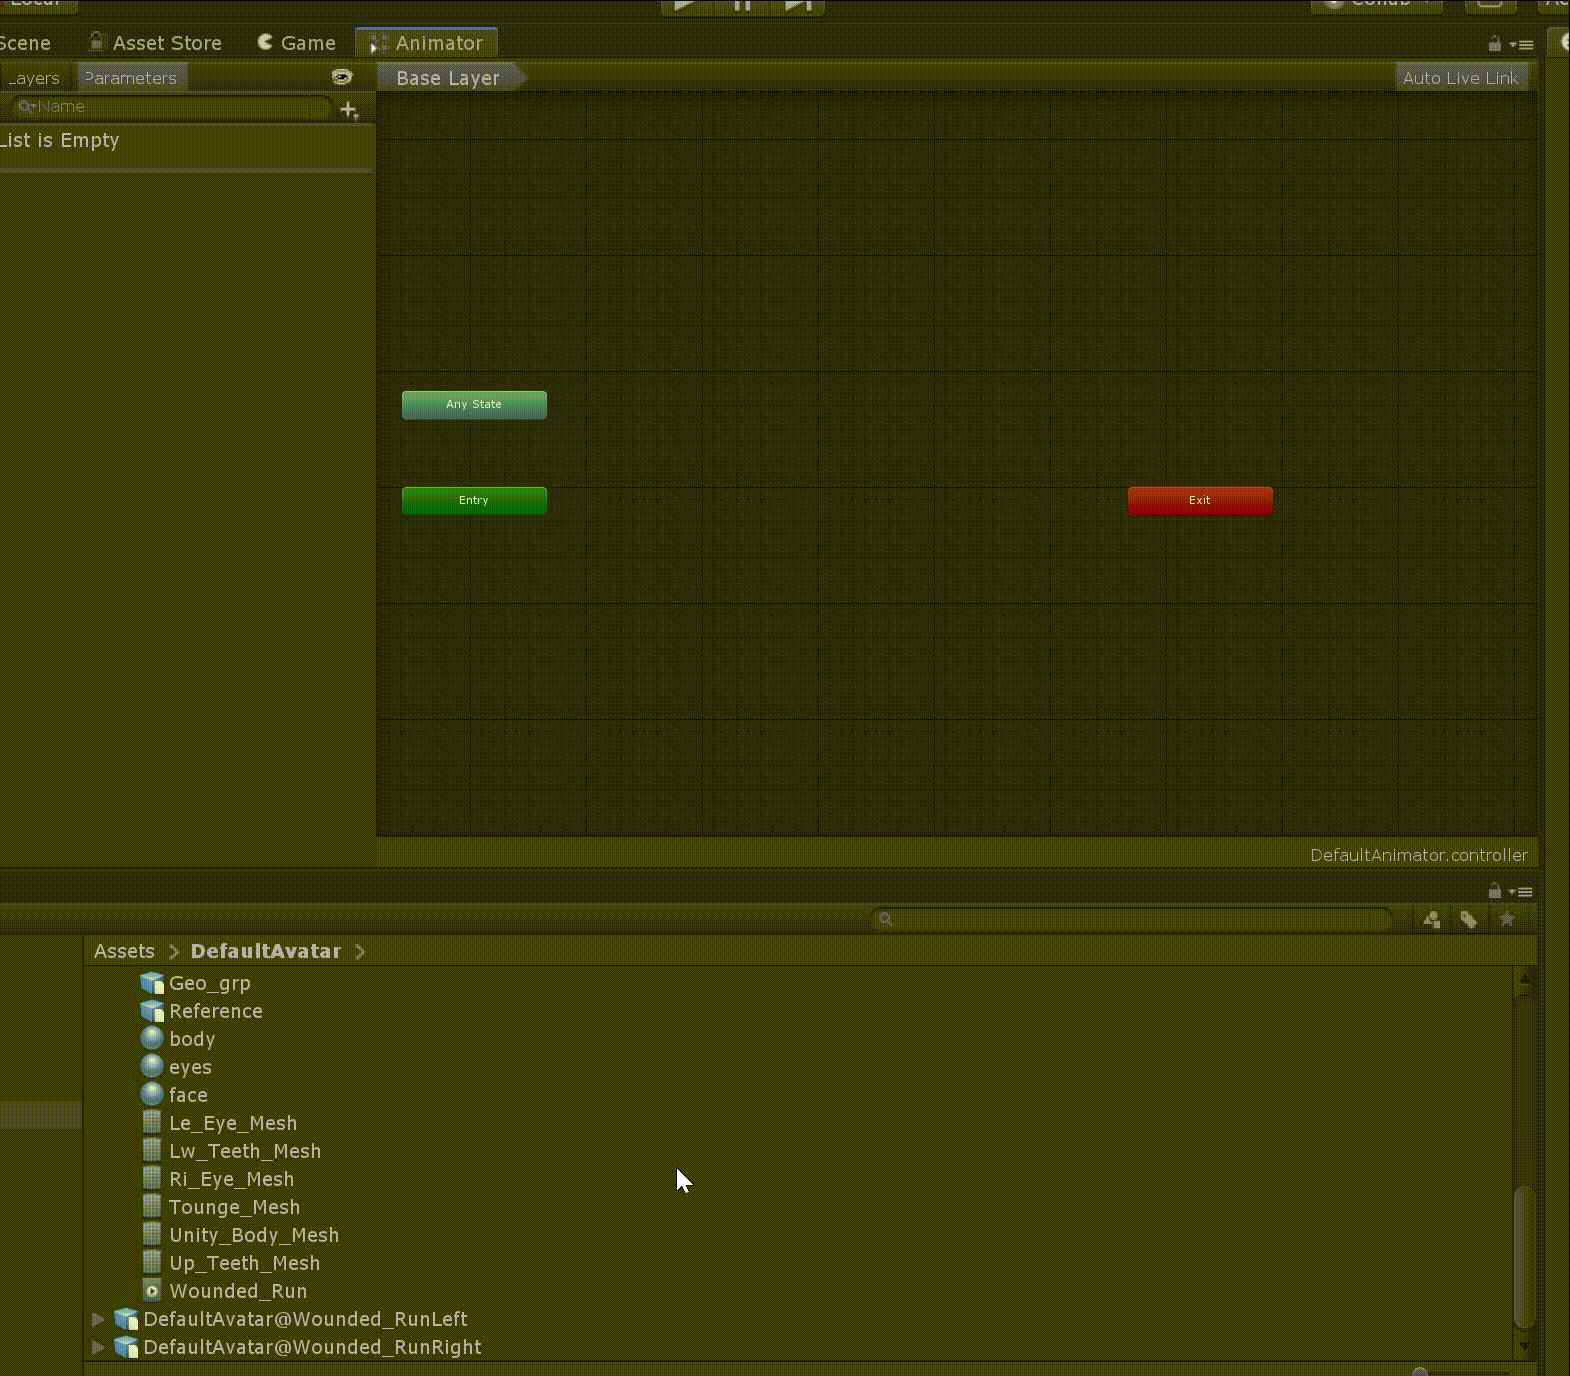Open the Animator window options menu
The width and height of the screenshot is (1570, 1376).
[1522, 44]
